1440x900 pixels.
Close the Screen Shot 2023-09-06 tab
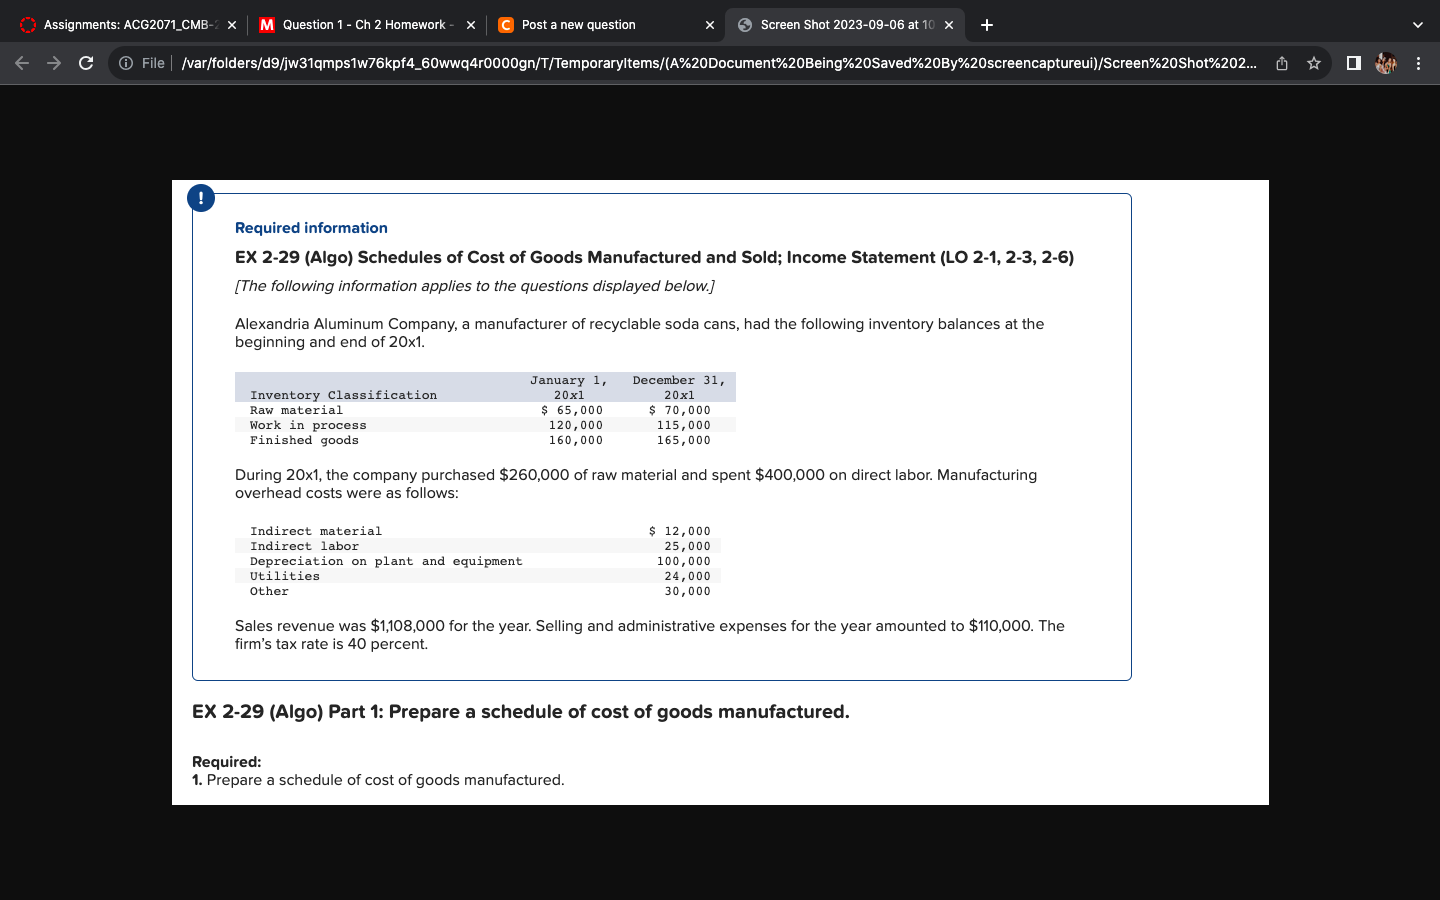click(x=949, y=24)
